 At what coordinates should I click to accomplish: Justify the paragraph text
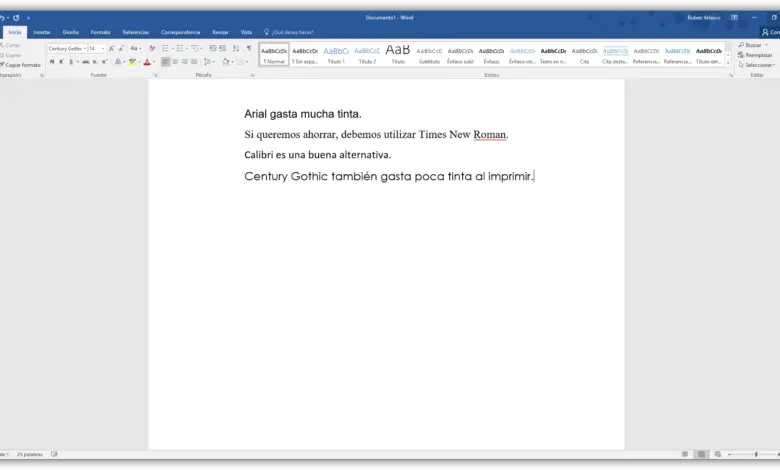(x=194, y=62)
